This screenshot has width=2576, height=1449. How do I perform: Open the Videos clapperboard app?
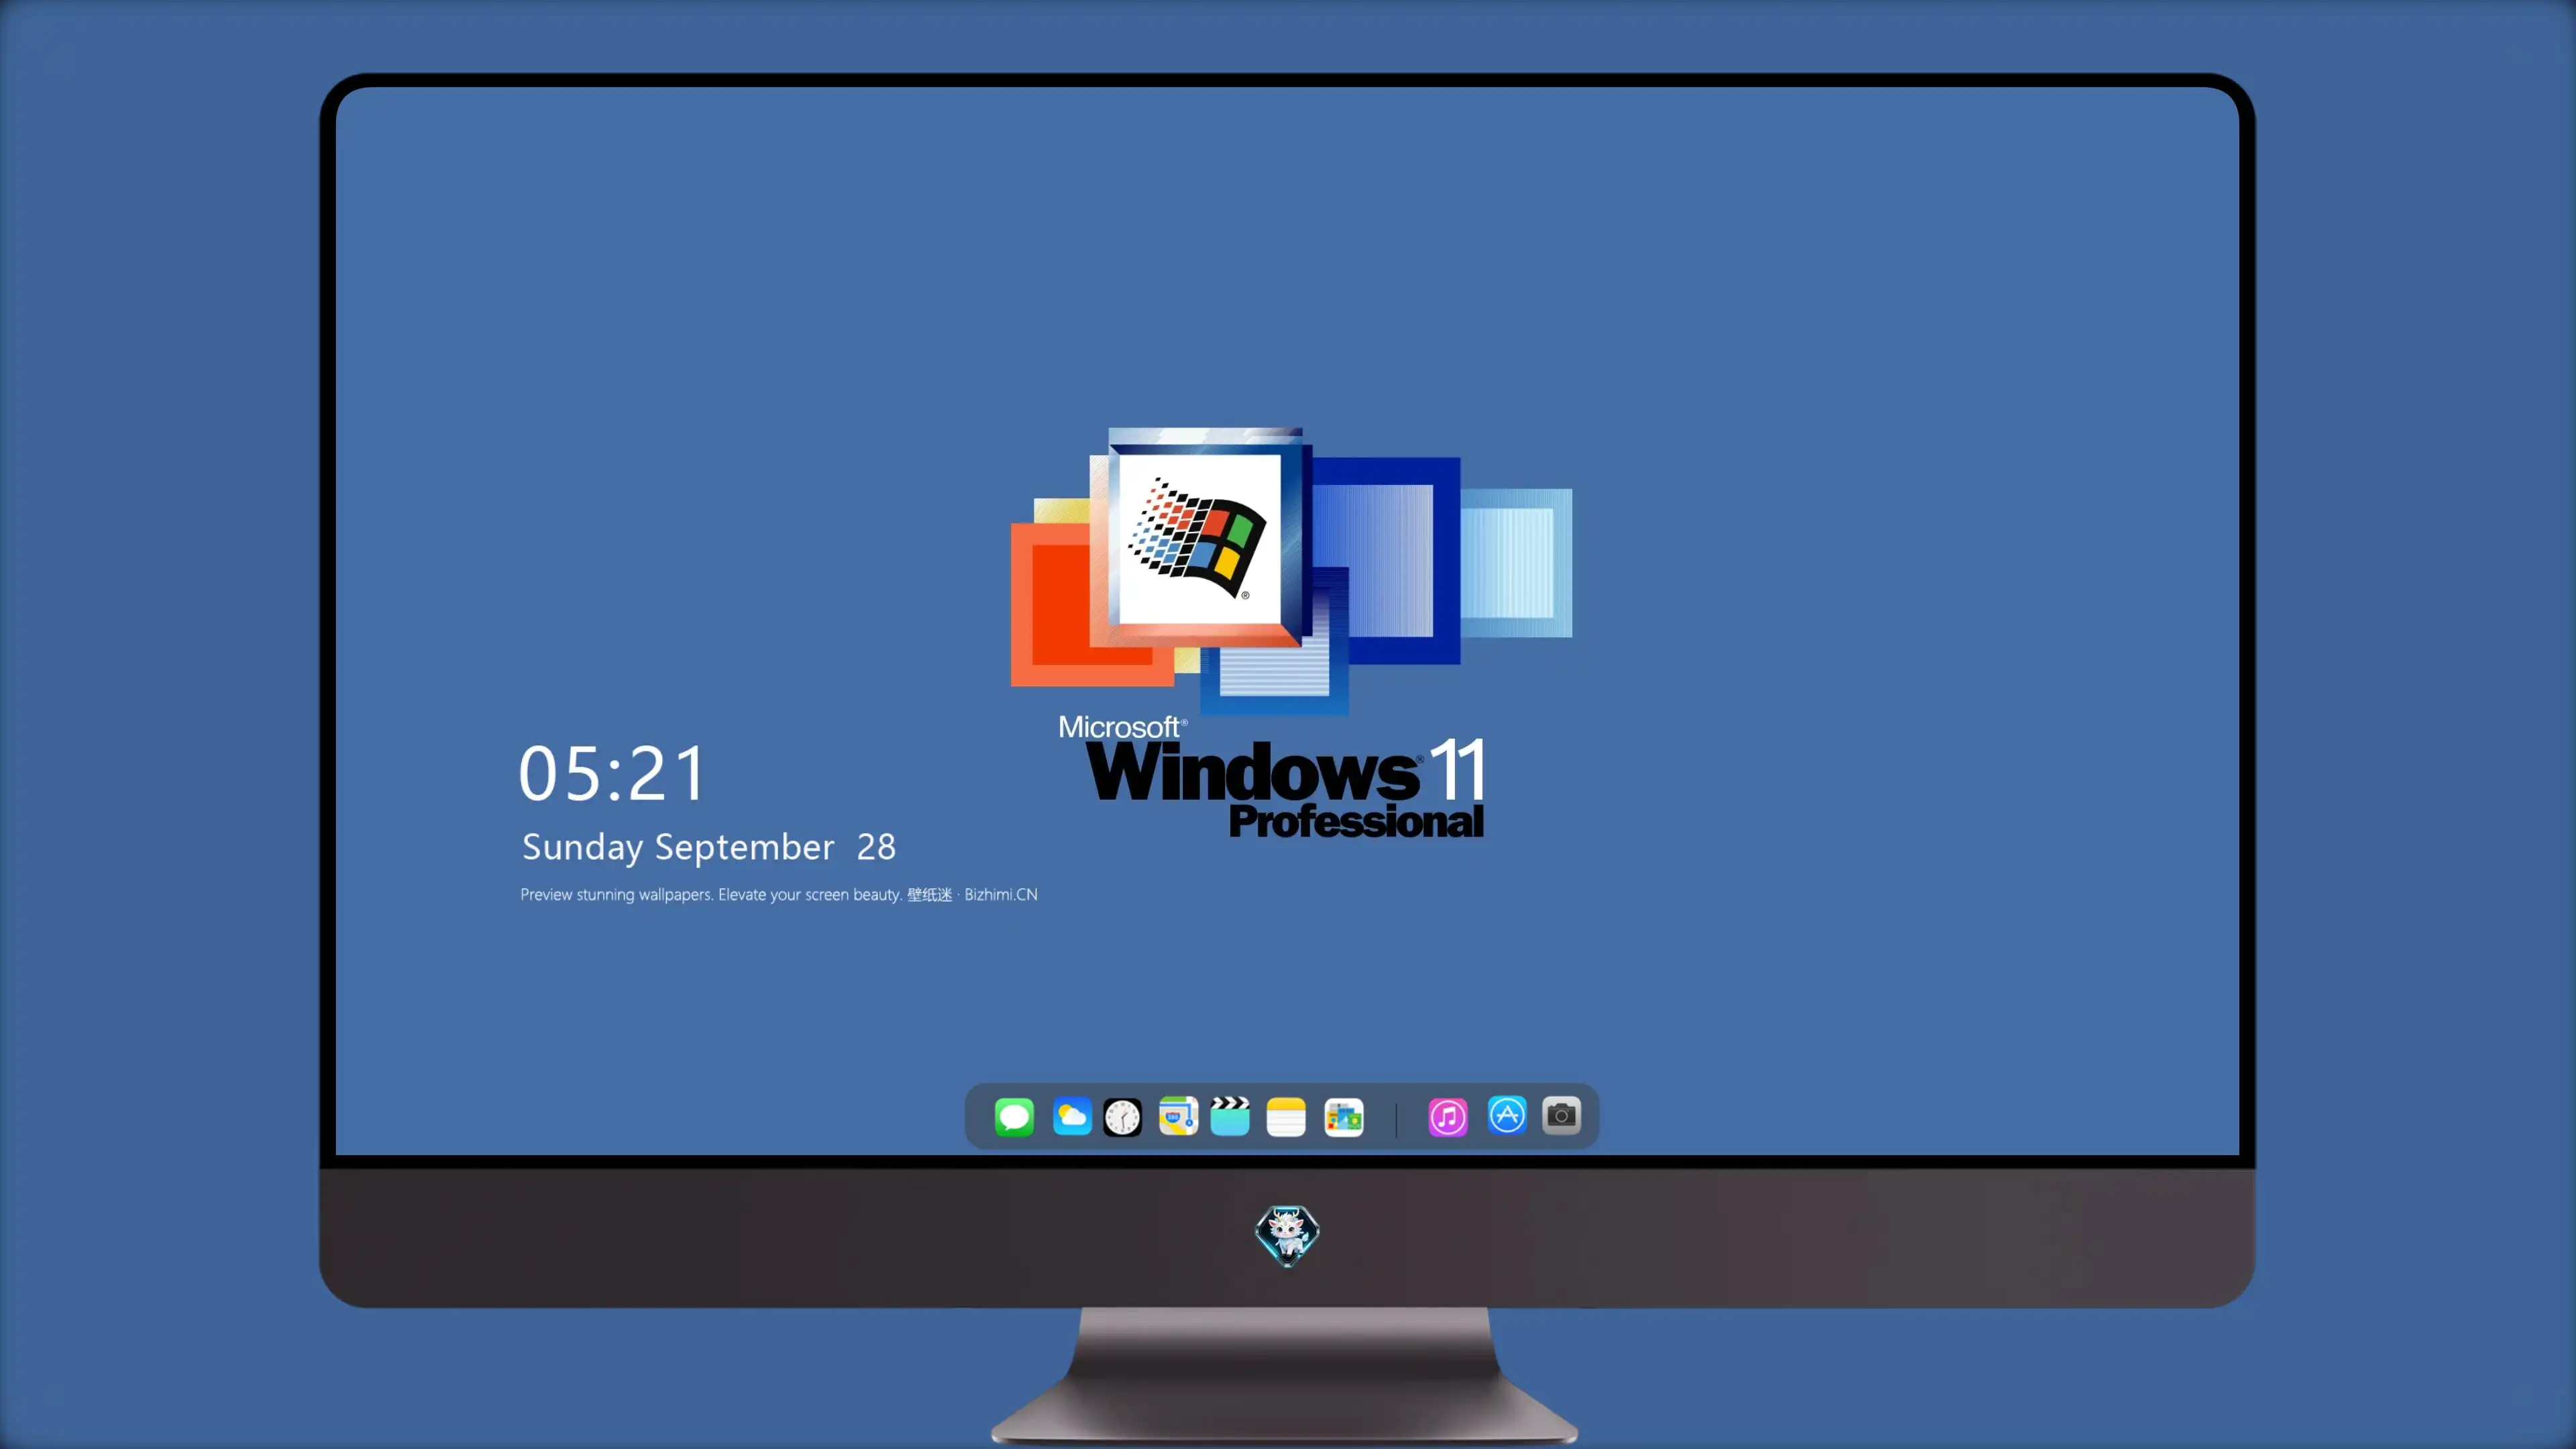[1230, 1116]
